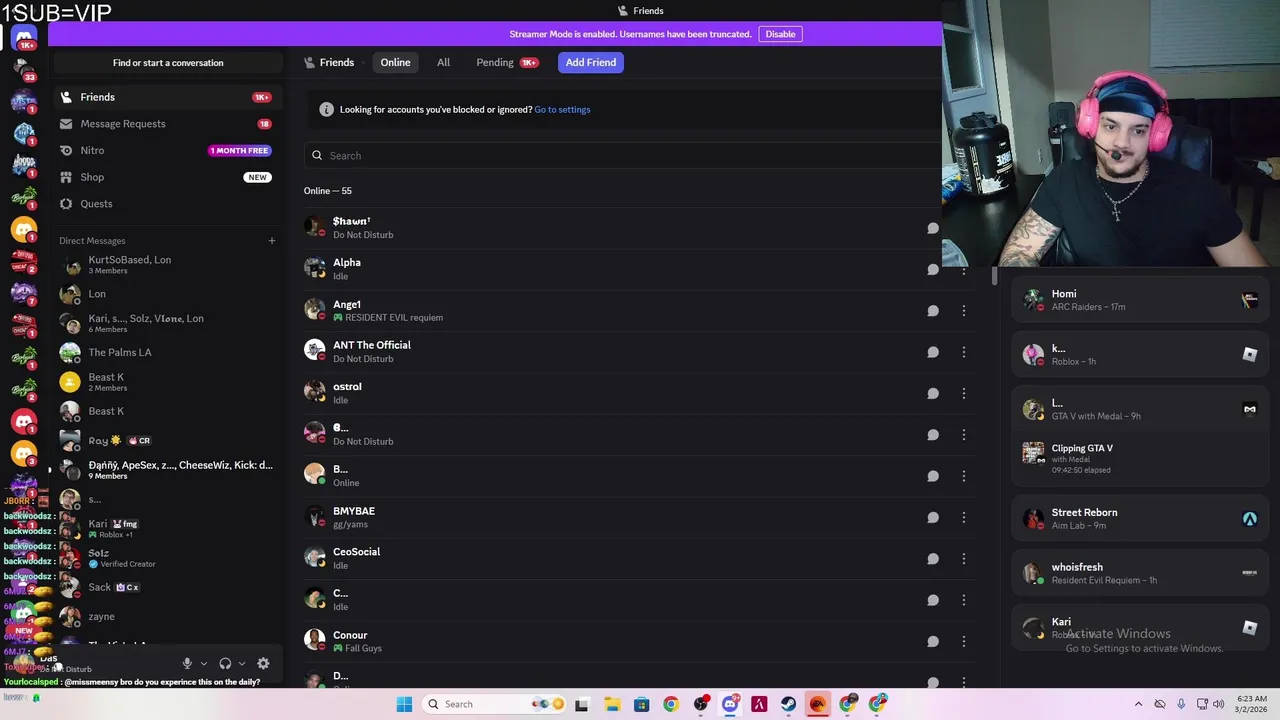
Task: Open the DM with Lon
Action: click(x=167, y=294)
